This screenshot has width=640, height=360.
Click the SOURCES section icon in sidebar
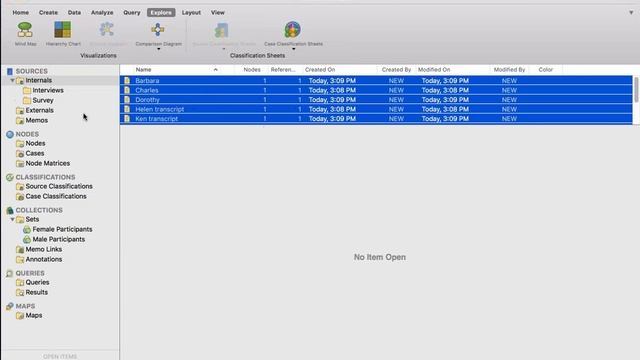[x=10, y=71]
